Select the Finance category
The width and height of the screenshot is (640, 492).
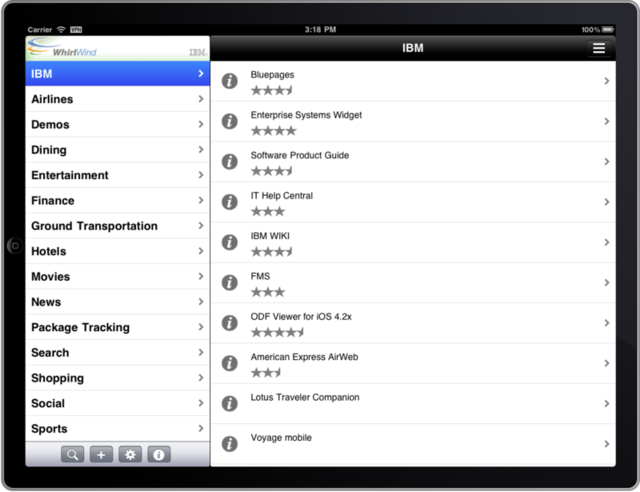118,200
